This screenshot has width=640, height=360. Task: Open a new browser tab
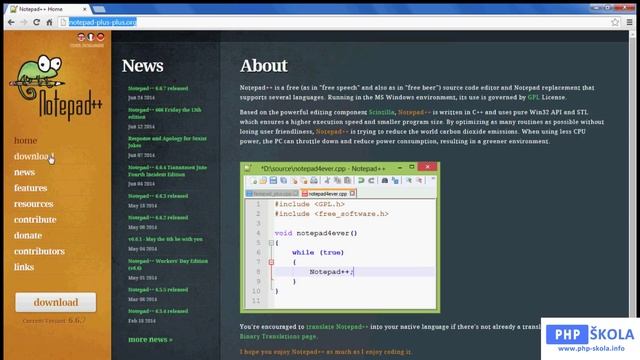(99, 9)
